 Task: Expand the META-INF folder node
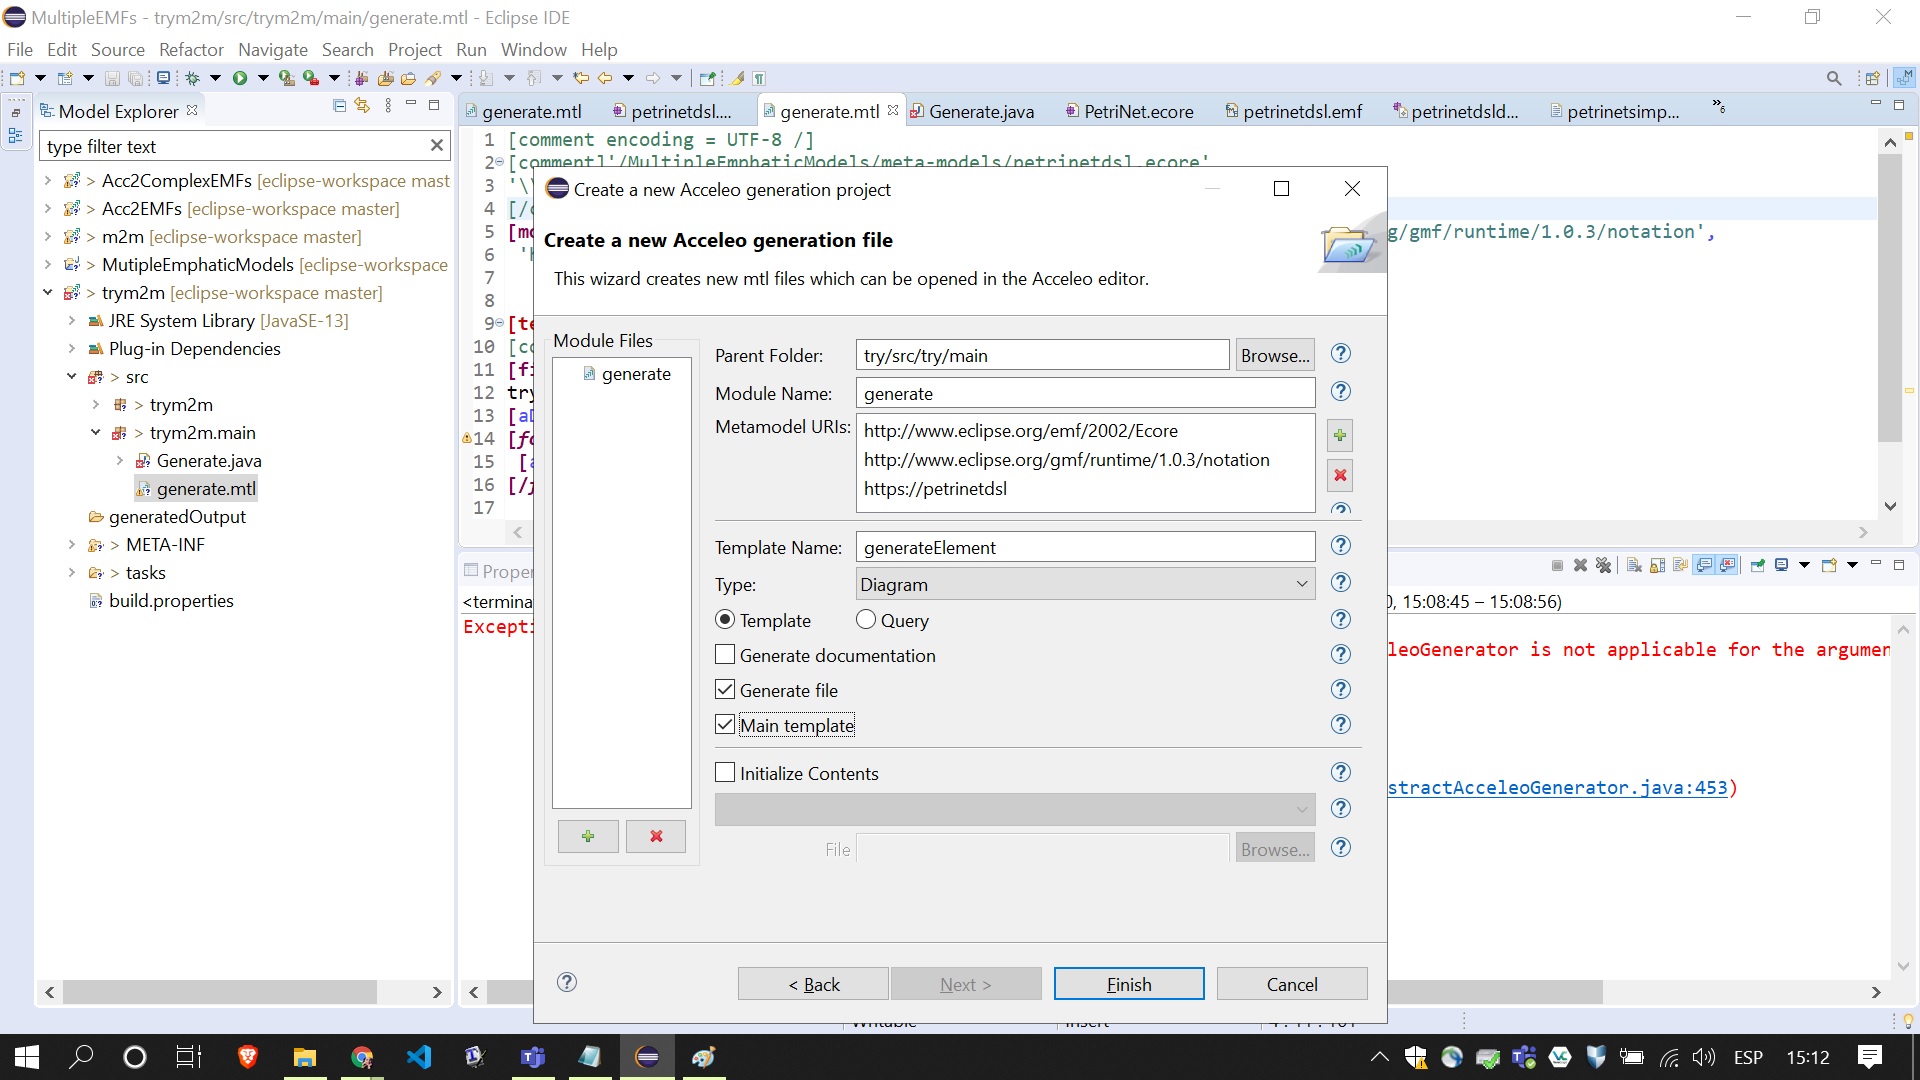[x=71, y=545]
